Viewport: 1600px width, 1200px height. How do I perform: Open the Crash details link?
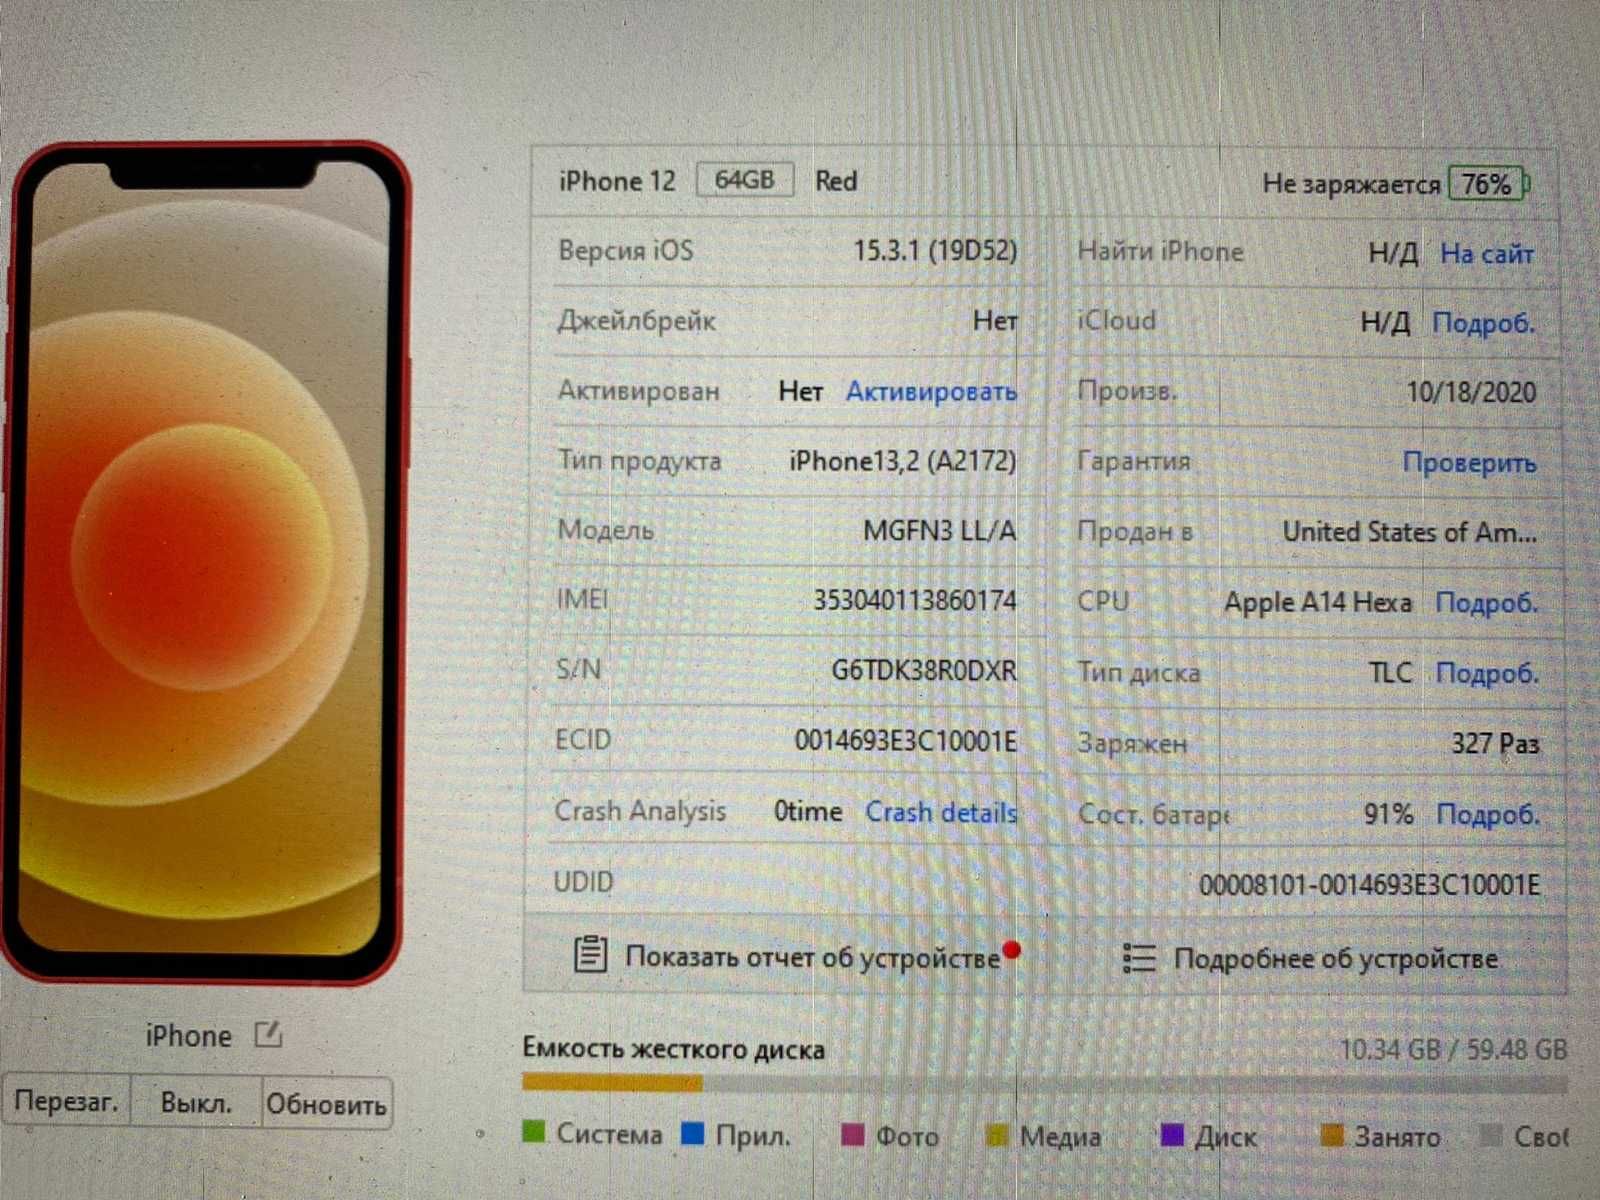point(941,812)
